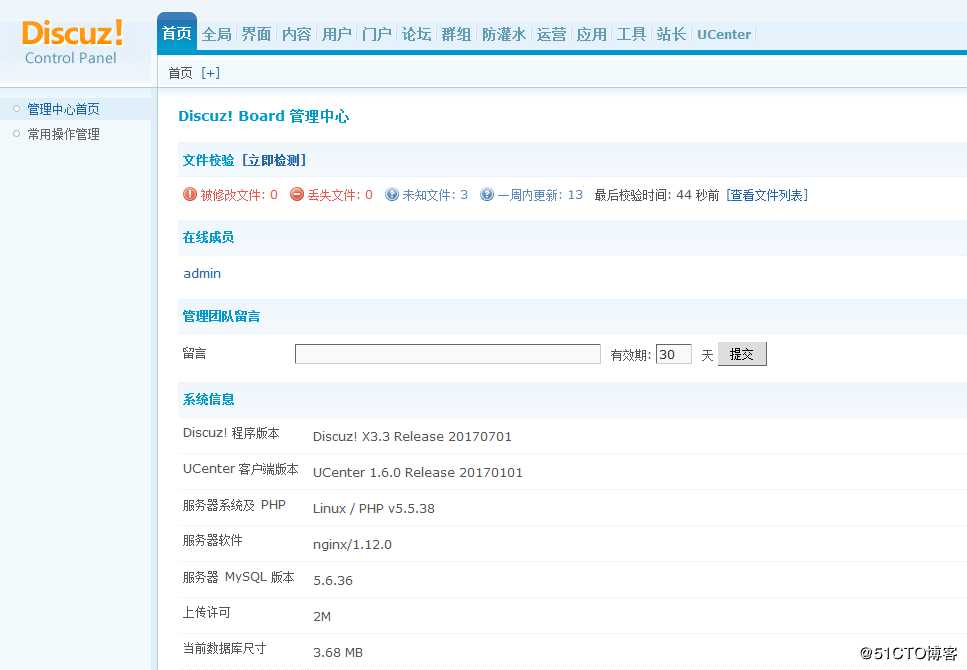Click the database size 3.68 MB value
967x670 pixels.
point(338,652)
